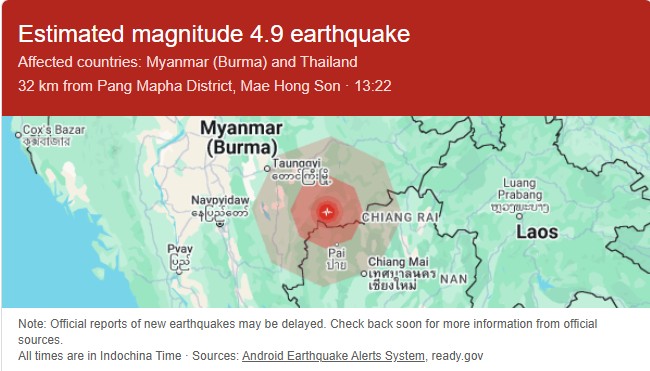The height and width of the screenshot is (371, 650).
Task: Open the Android Earthquake Alerts System link
Action: point(333,356)
